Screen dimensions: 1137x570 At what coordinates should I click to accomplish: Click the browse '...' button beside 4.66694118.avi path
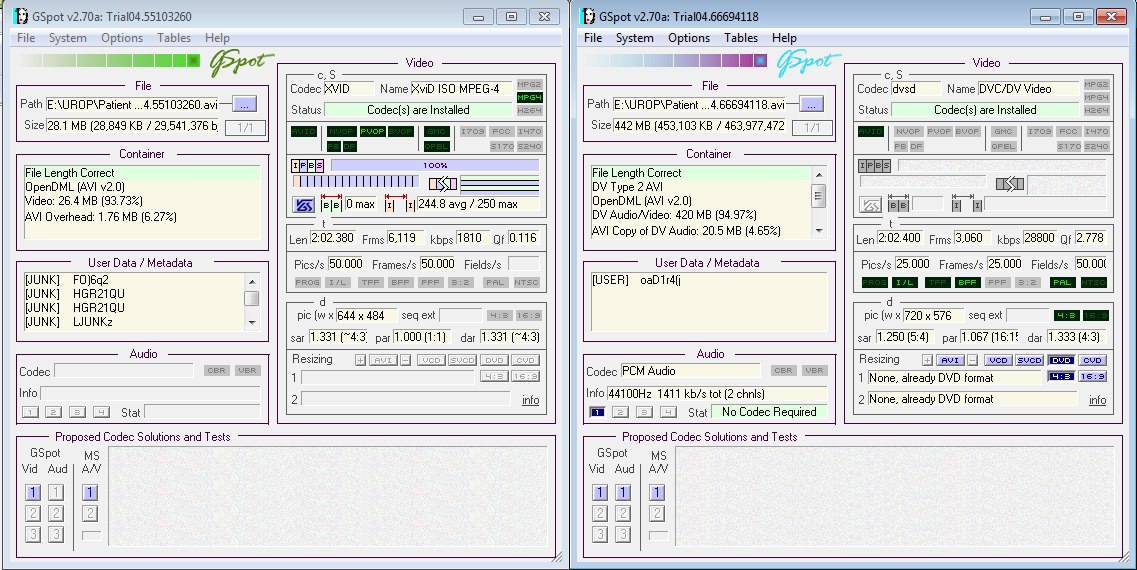pyautogui.click(x=811, y=104)
